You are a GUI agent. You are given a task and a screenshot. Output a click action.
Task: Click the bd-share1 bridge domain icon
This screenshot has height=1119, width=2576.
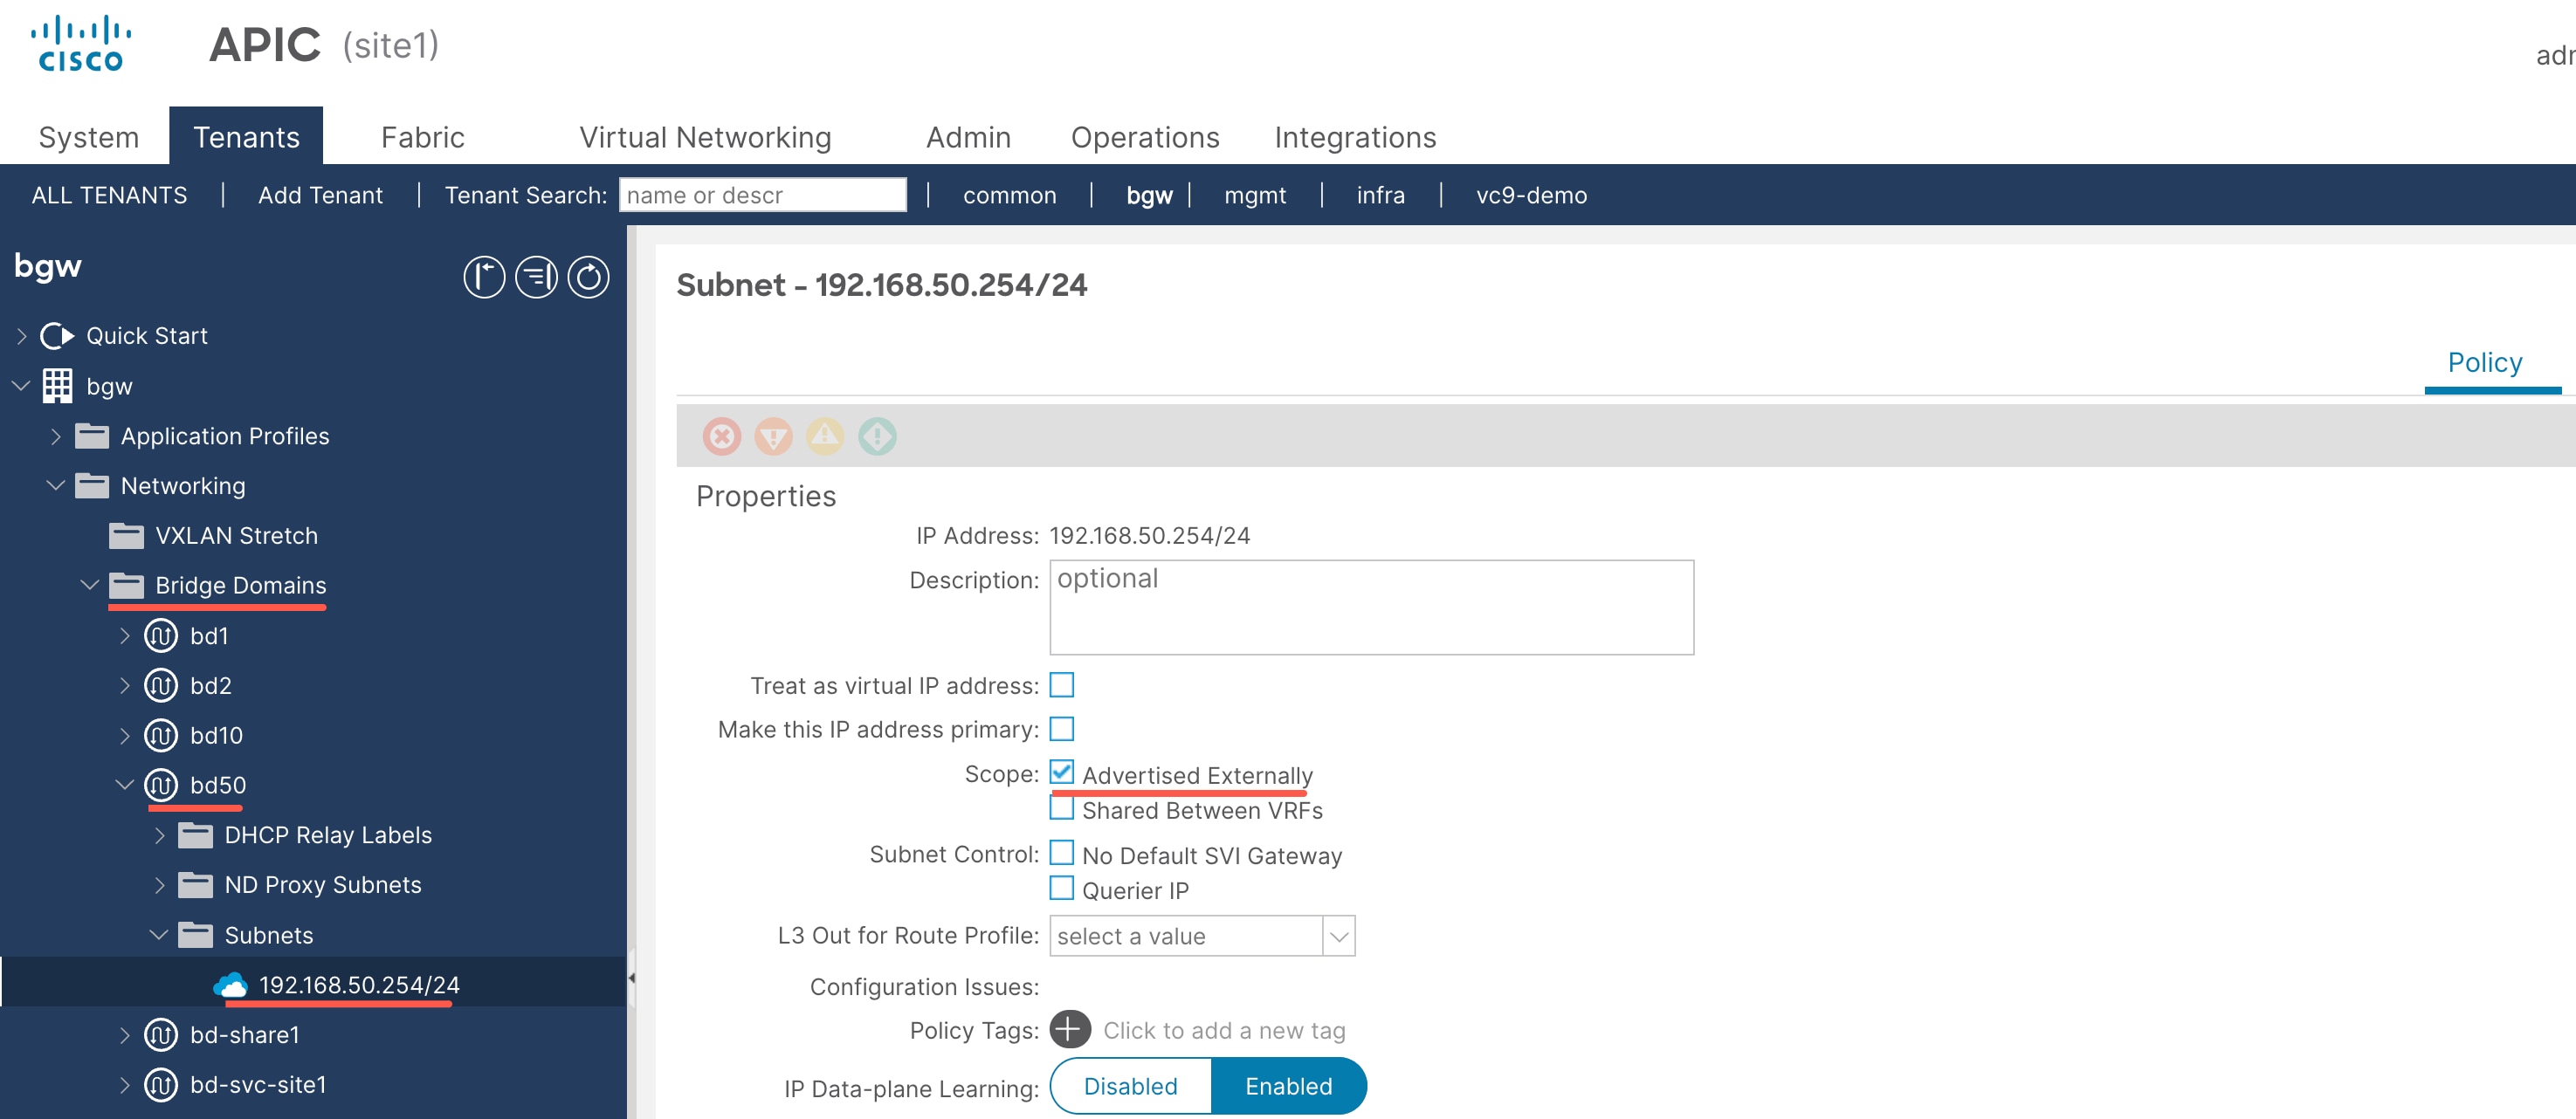[x=161, y=1035]
